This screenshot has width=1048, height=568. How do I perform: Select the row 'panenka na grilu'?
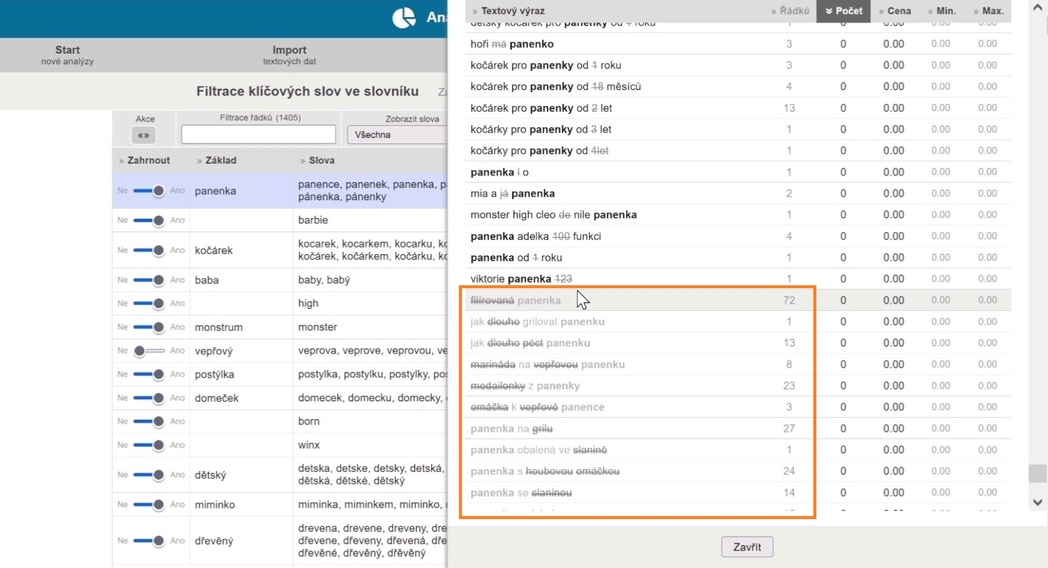738,428
